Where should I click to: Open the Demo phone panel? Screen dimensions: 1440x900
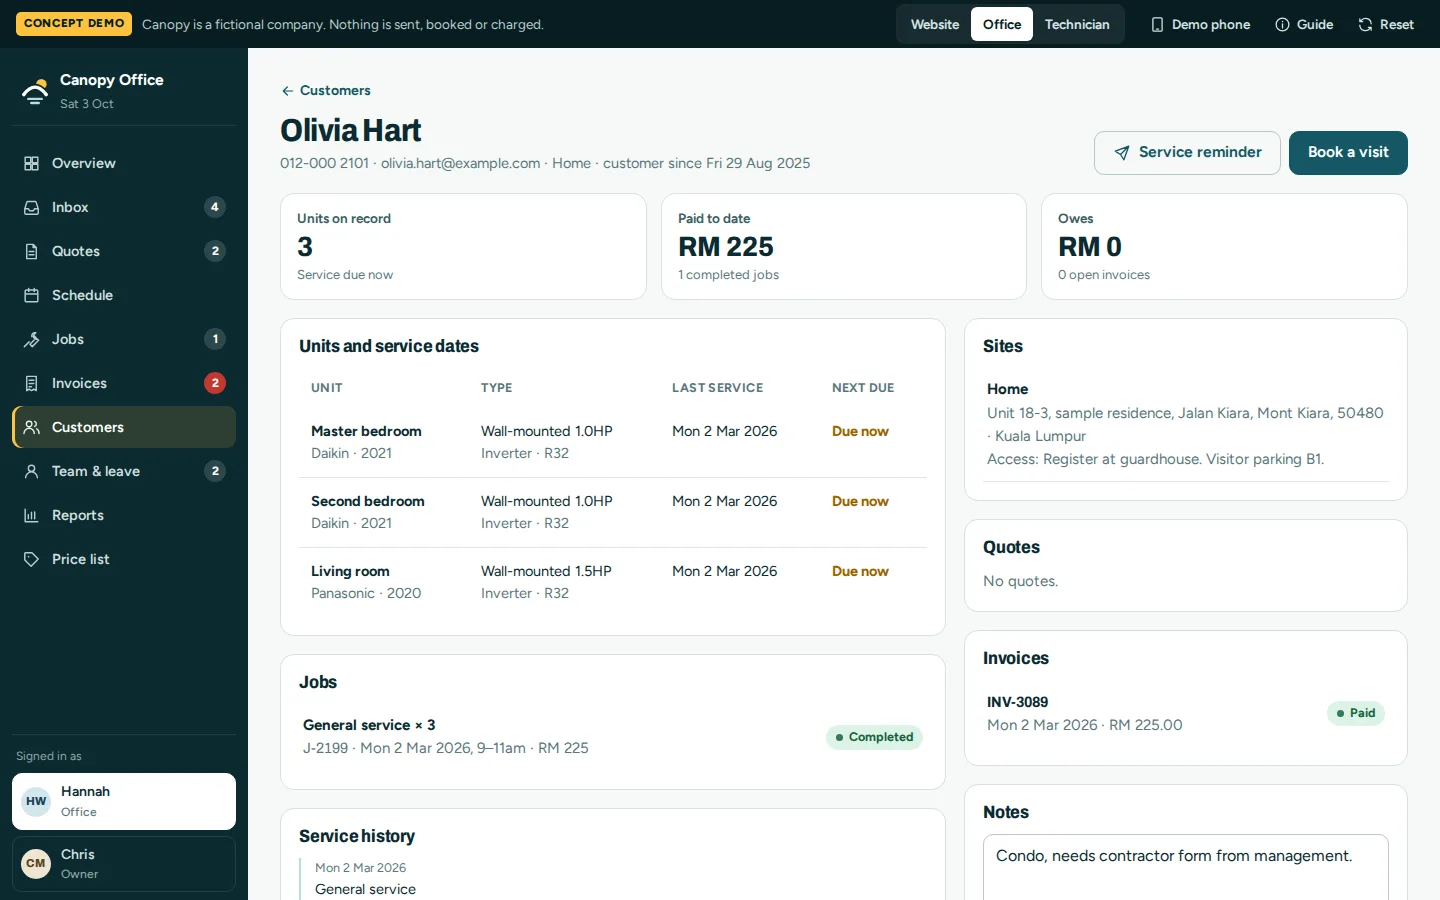[1200, 24]
